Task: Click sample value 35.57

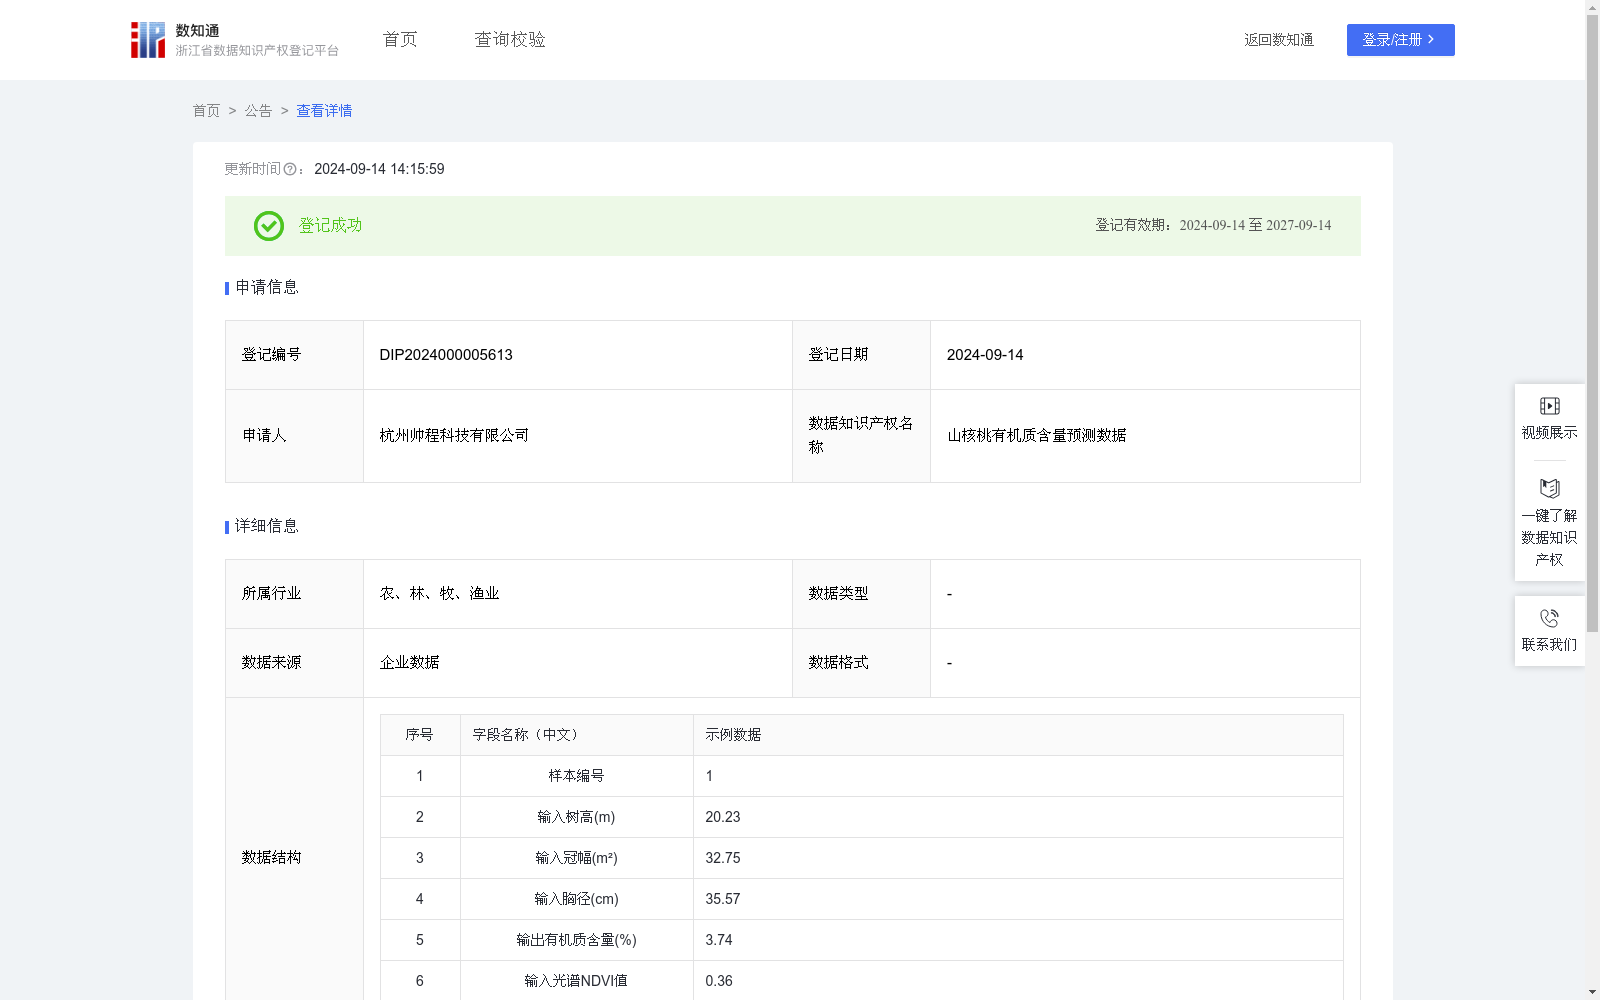Action: click(723, 899)
